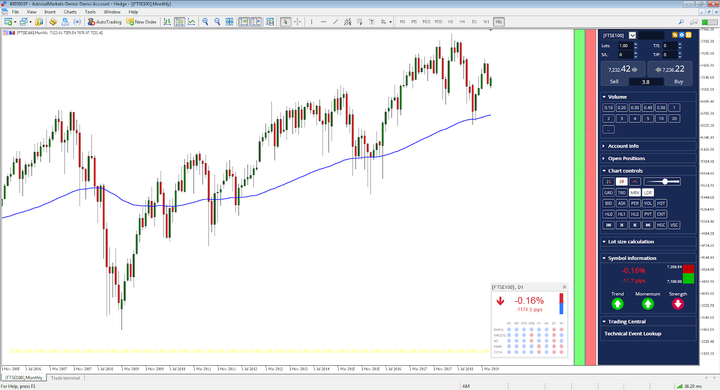Toggle the VOL chart control button
Viewport: 720px width, 390px height.
(647, 203)
